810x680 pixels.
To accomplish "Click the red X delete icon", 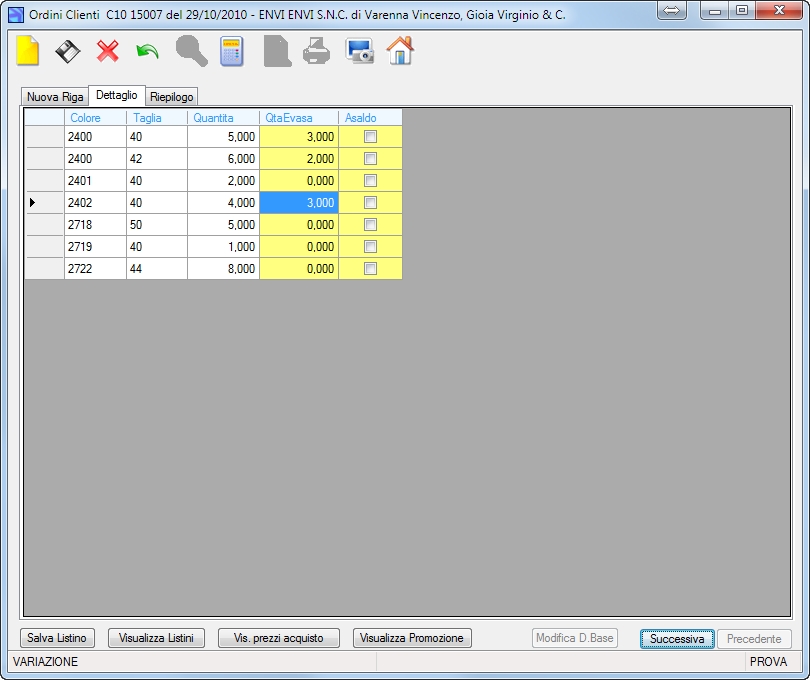I will point(107,51).
